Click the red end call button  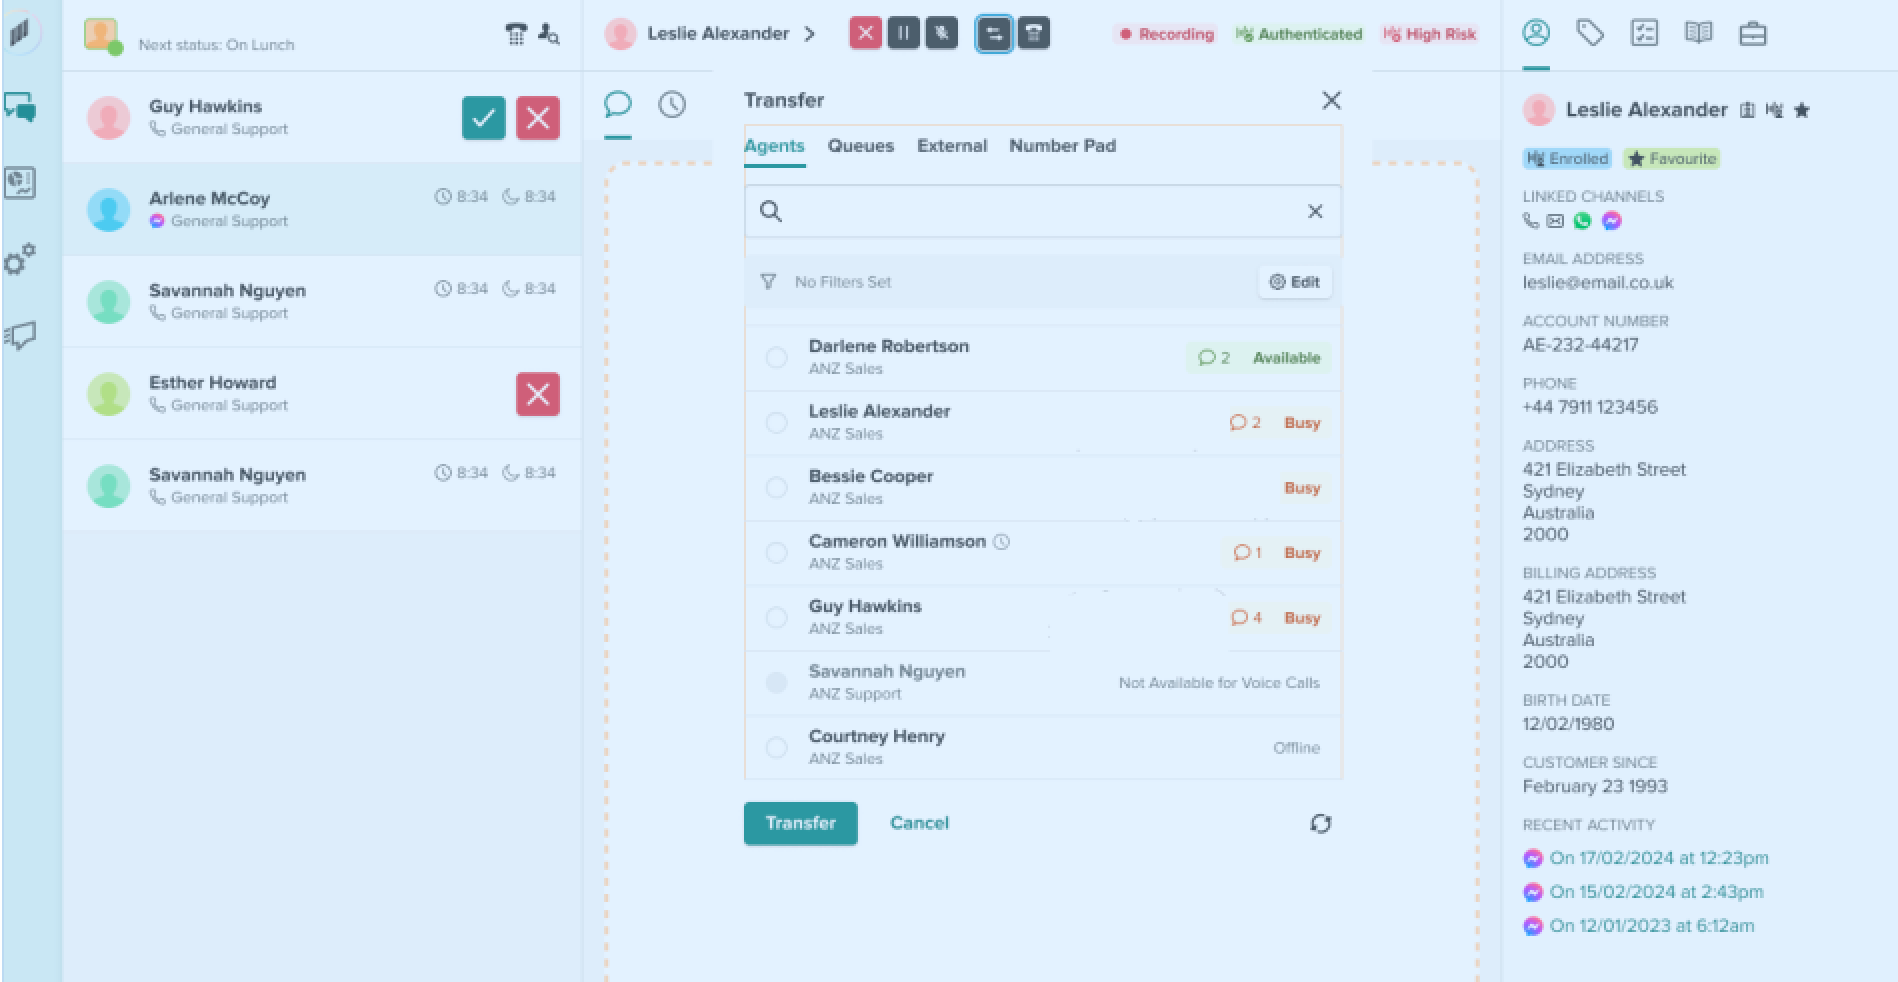click(x=865, y=33)
